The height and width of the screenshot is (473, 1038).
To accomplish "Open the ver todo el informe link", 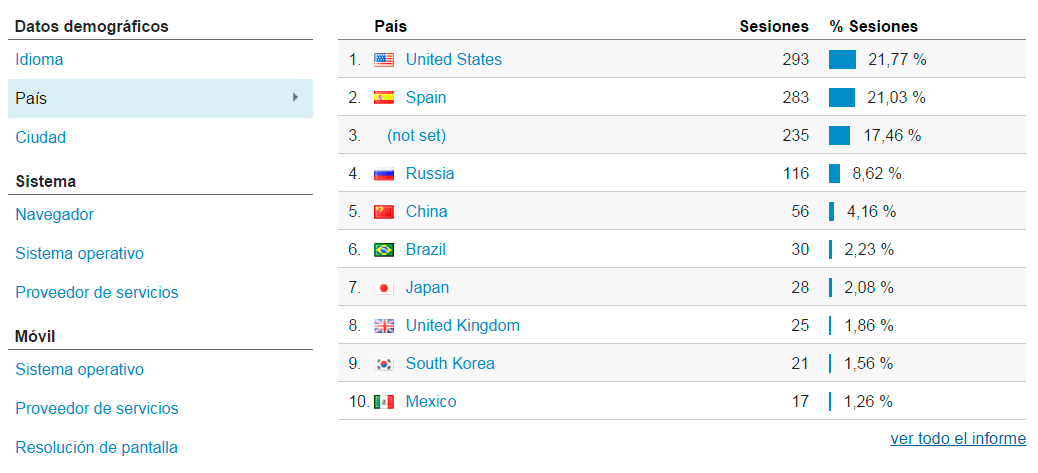I will [958, 439].
